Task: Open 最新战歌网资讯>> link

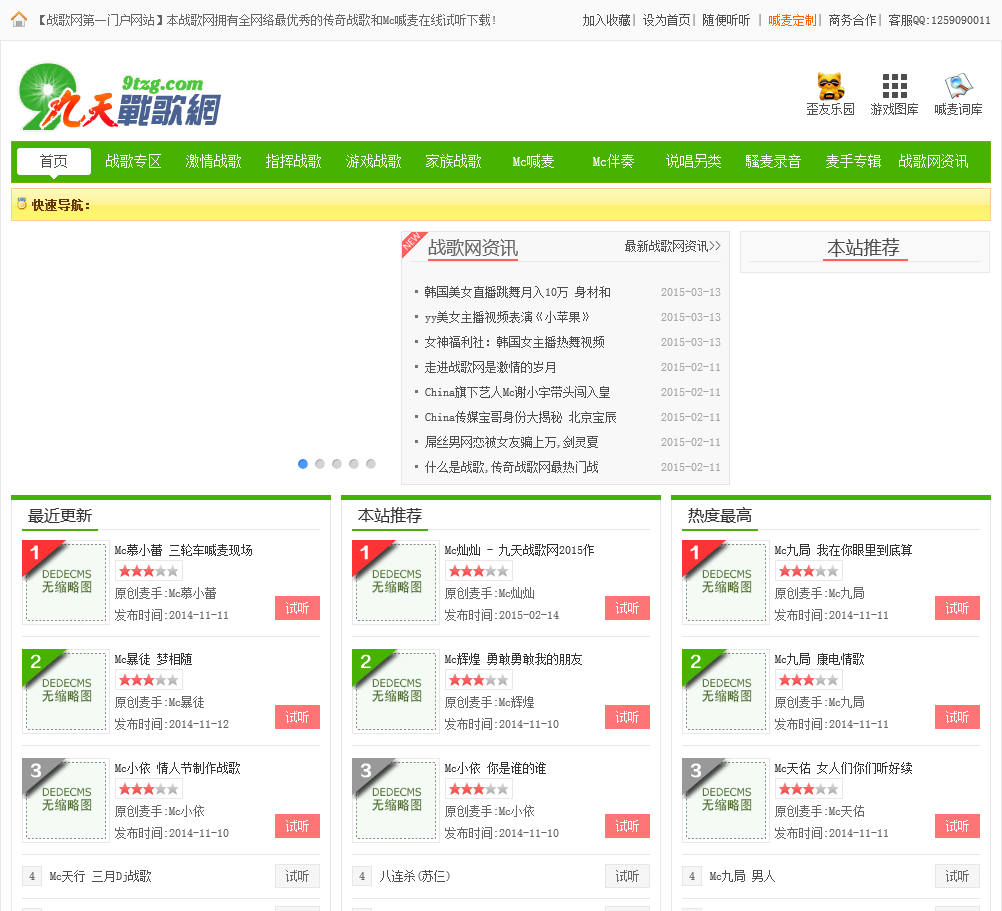Action: click(672, 246)
